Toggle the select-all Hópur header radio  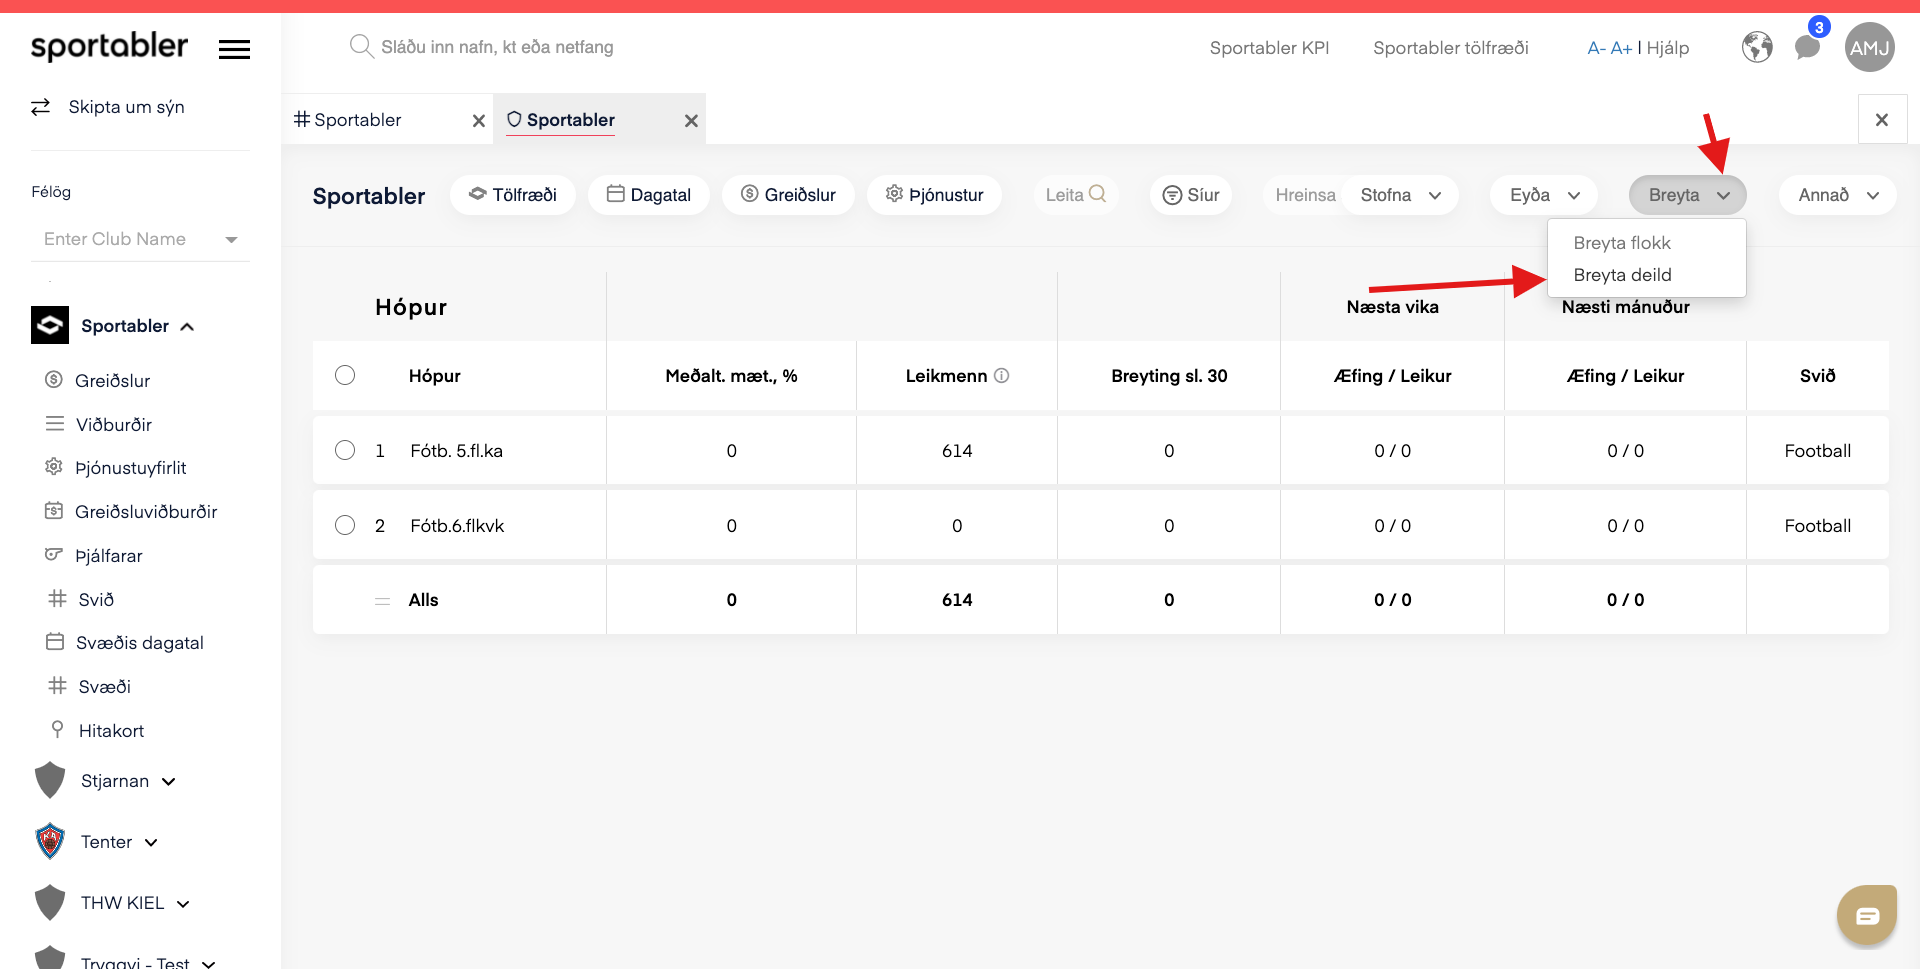tap(345, 375)
